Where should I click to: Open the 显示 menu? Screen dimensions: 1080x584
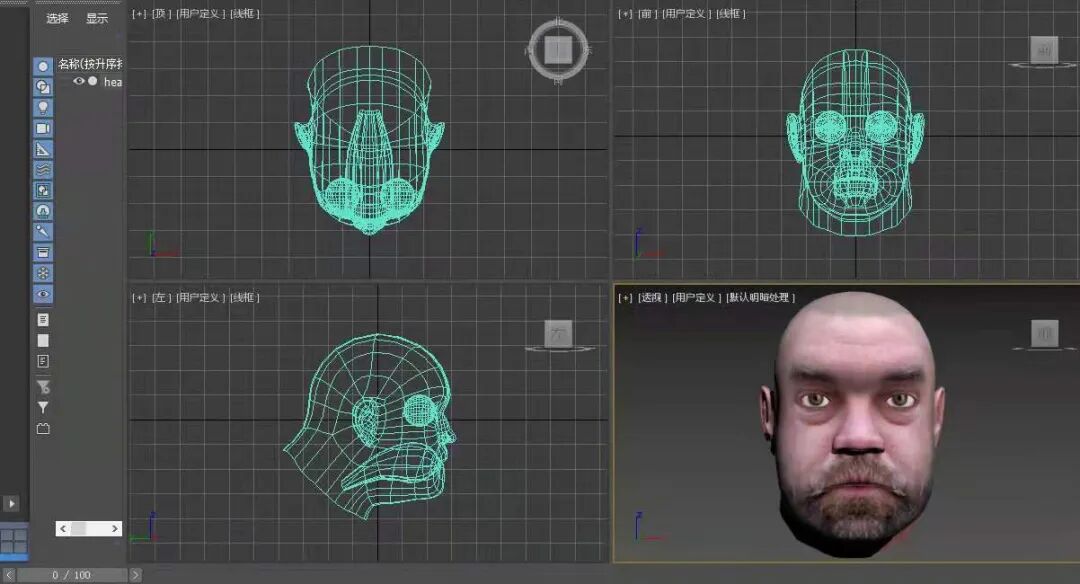tap(97, 19)
